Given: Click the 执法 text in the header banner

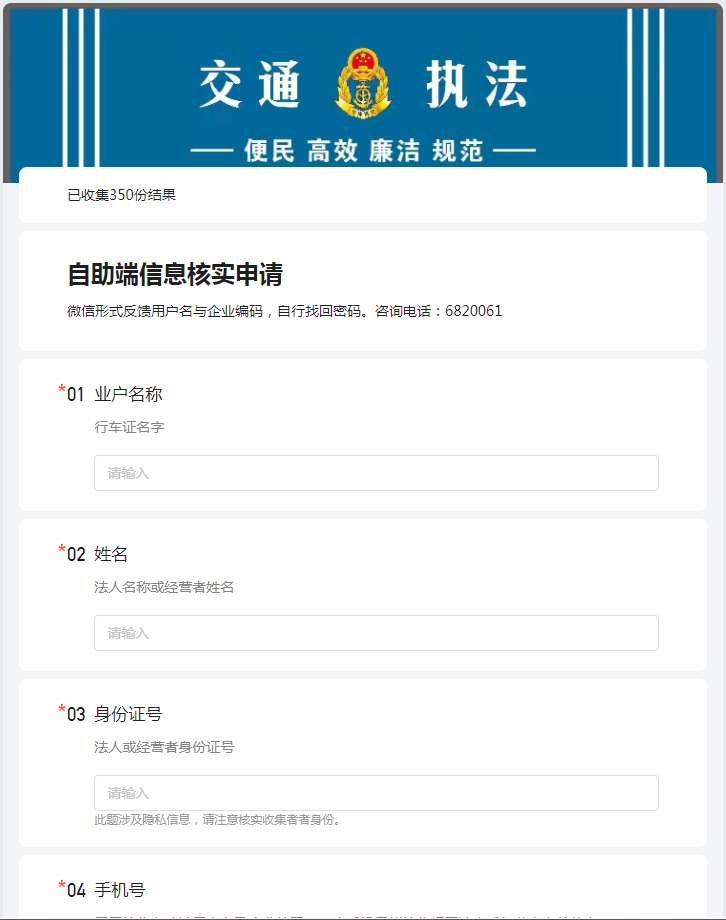Looking at the screenshot, I should [x=475, y=85].
